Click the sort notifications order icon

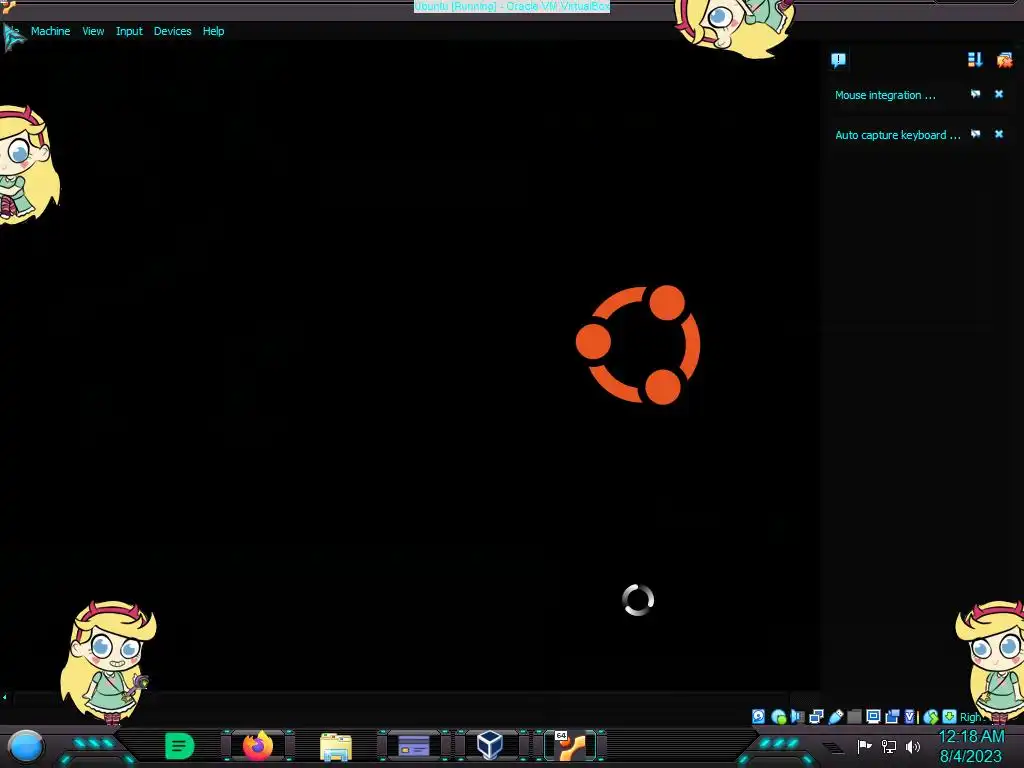pyautogui.click(x=974, y=60)
